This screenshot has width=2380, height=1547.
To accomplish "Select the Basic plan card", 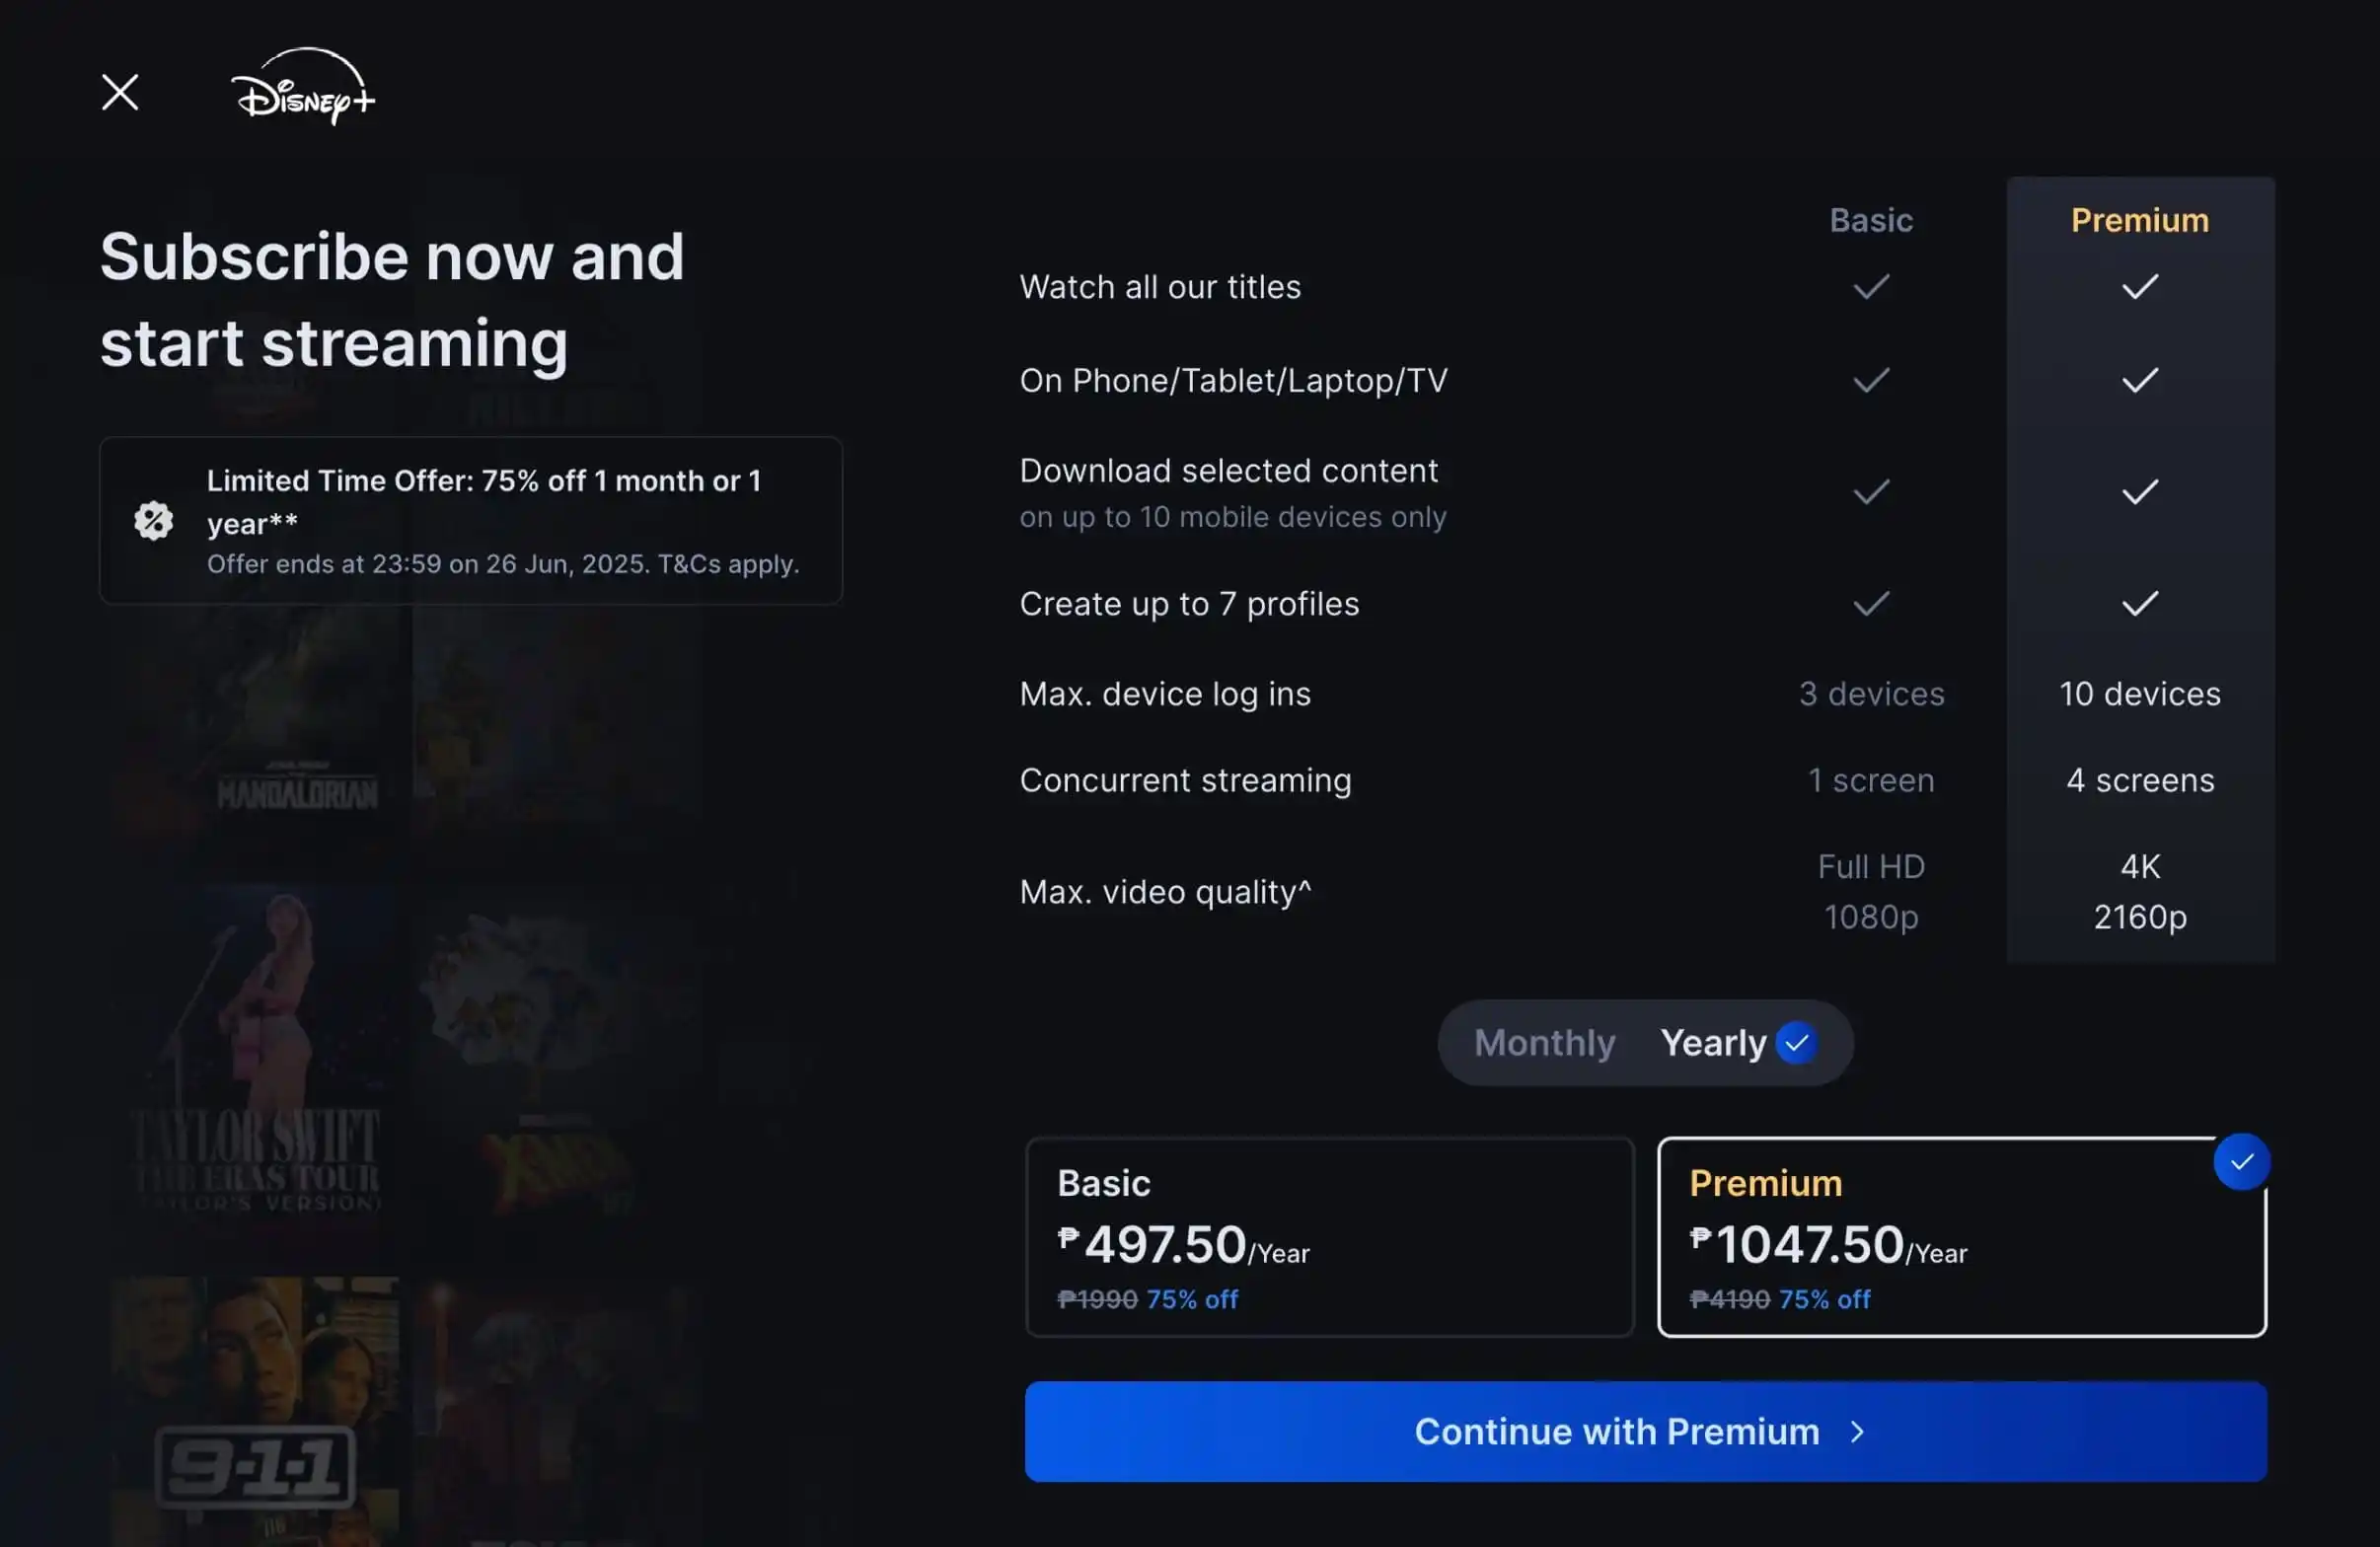I will point(1329,1239).
